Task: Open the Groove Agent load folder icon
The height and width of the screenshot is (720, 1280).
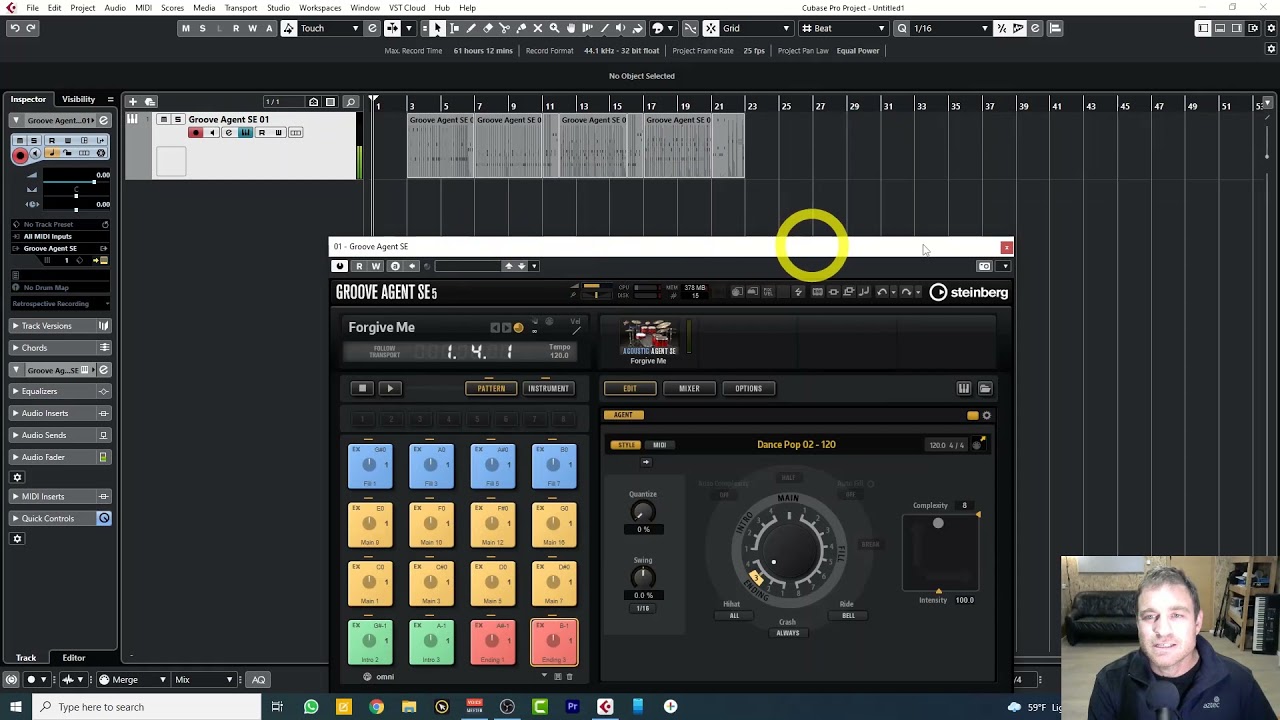Action: pyautogui.click(x=985, y=389)
